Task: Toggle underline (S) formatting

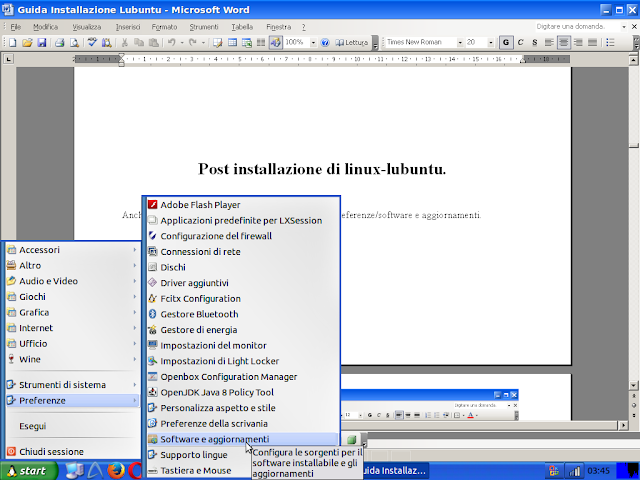Action: [x=535, y=42]
